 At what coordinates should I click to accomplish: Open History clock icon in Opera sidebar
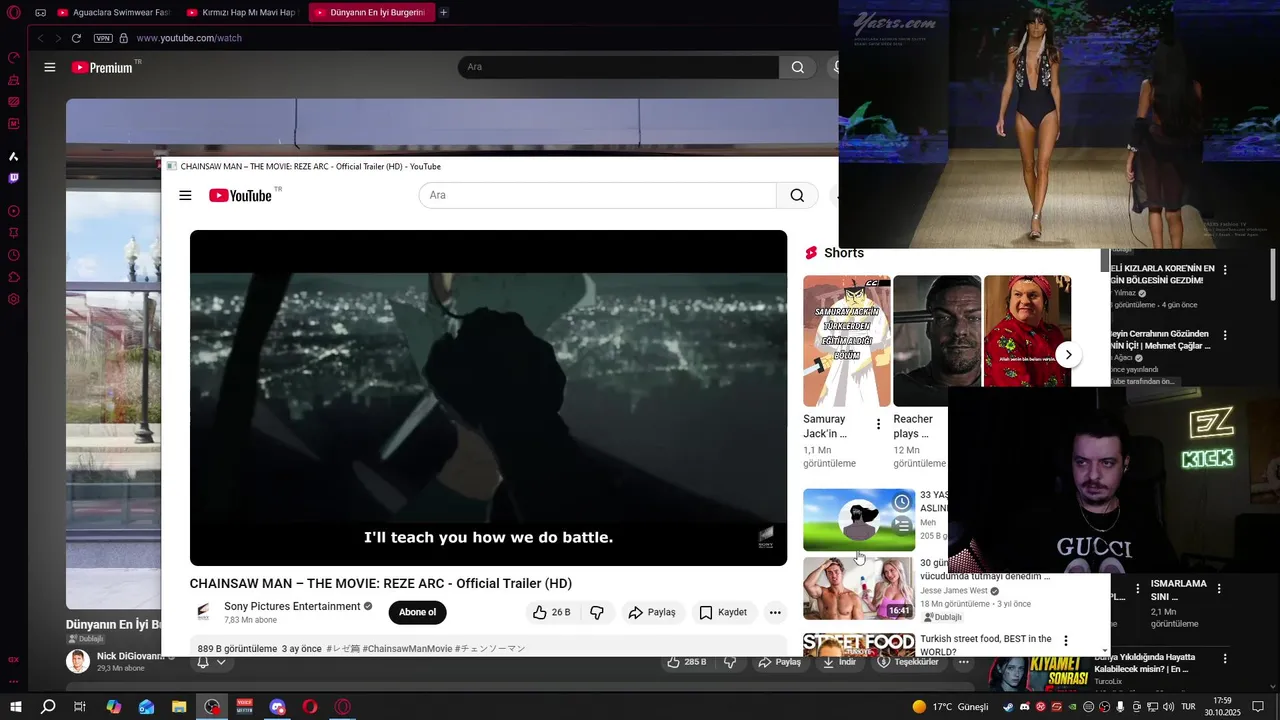(x=13, y=255)
